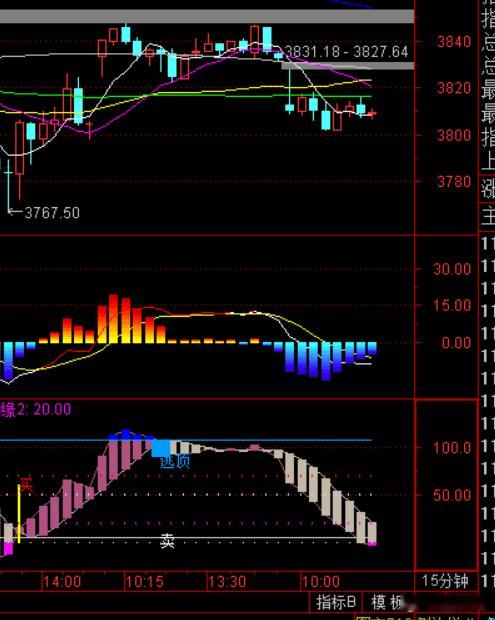495x620 pixels.
Task: Select the 14:00 time axis marker
Action: click(62, 582)
